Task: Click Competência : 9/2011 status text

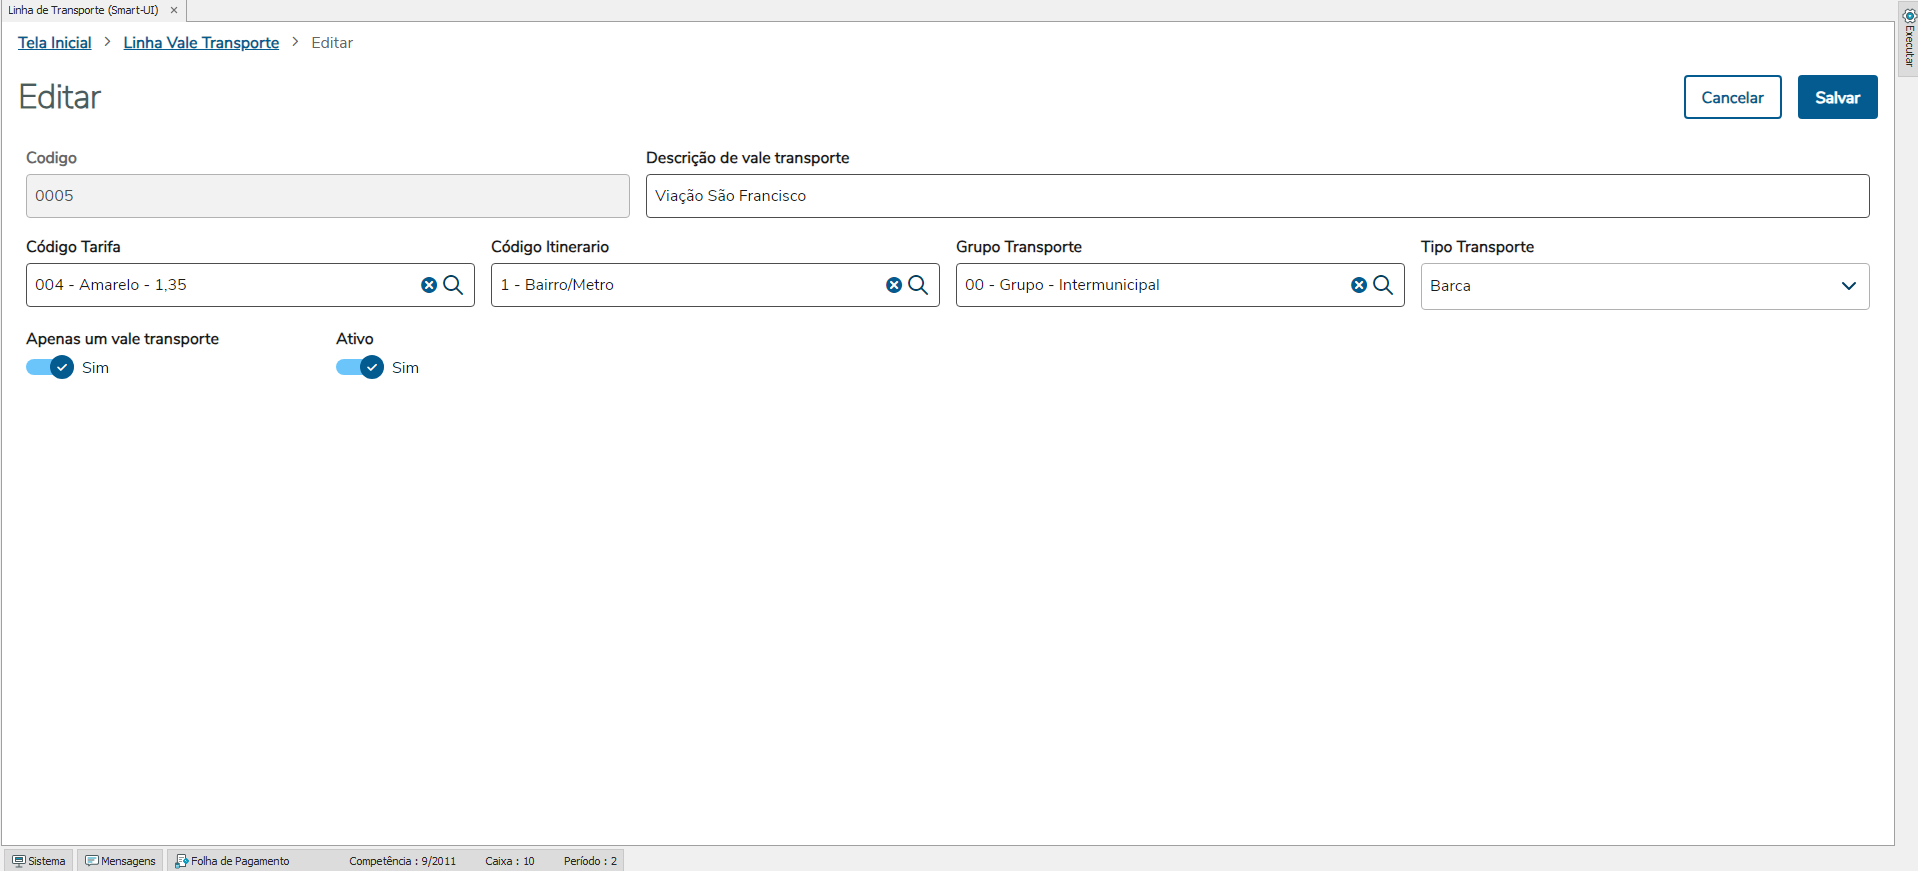Action: pos(402,861)
